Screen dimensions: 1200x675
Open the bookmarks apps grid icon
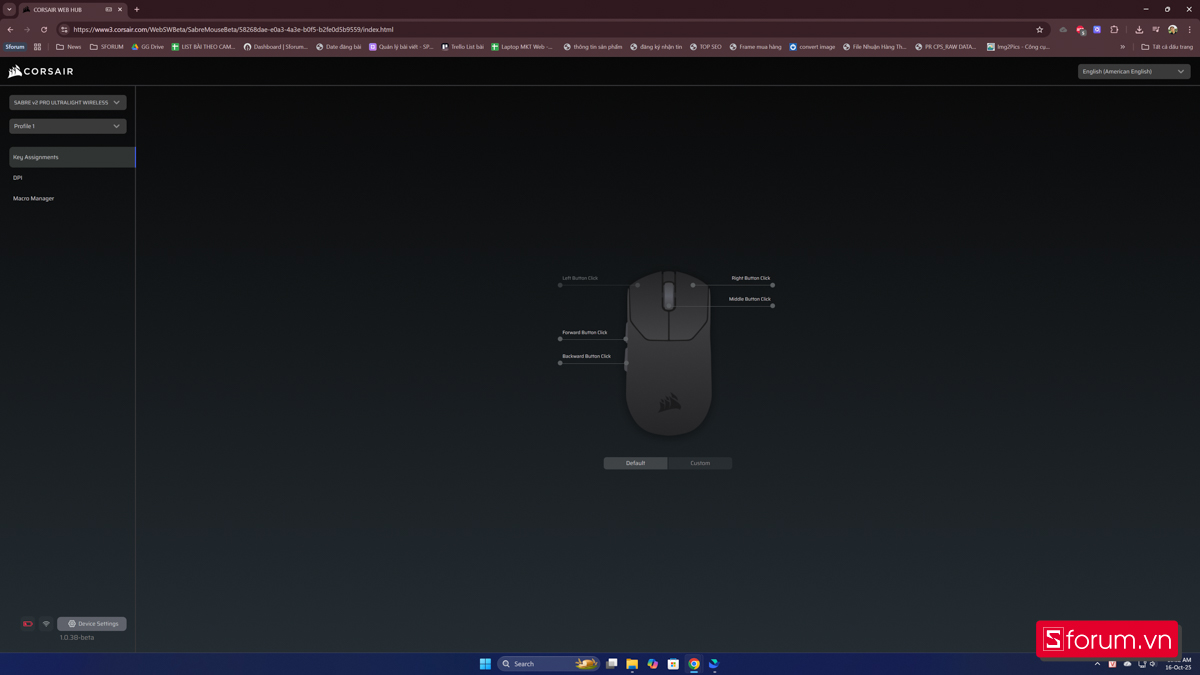[x=38, y=47]
